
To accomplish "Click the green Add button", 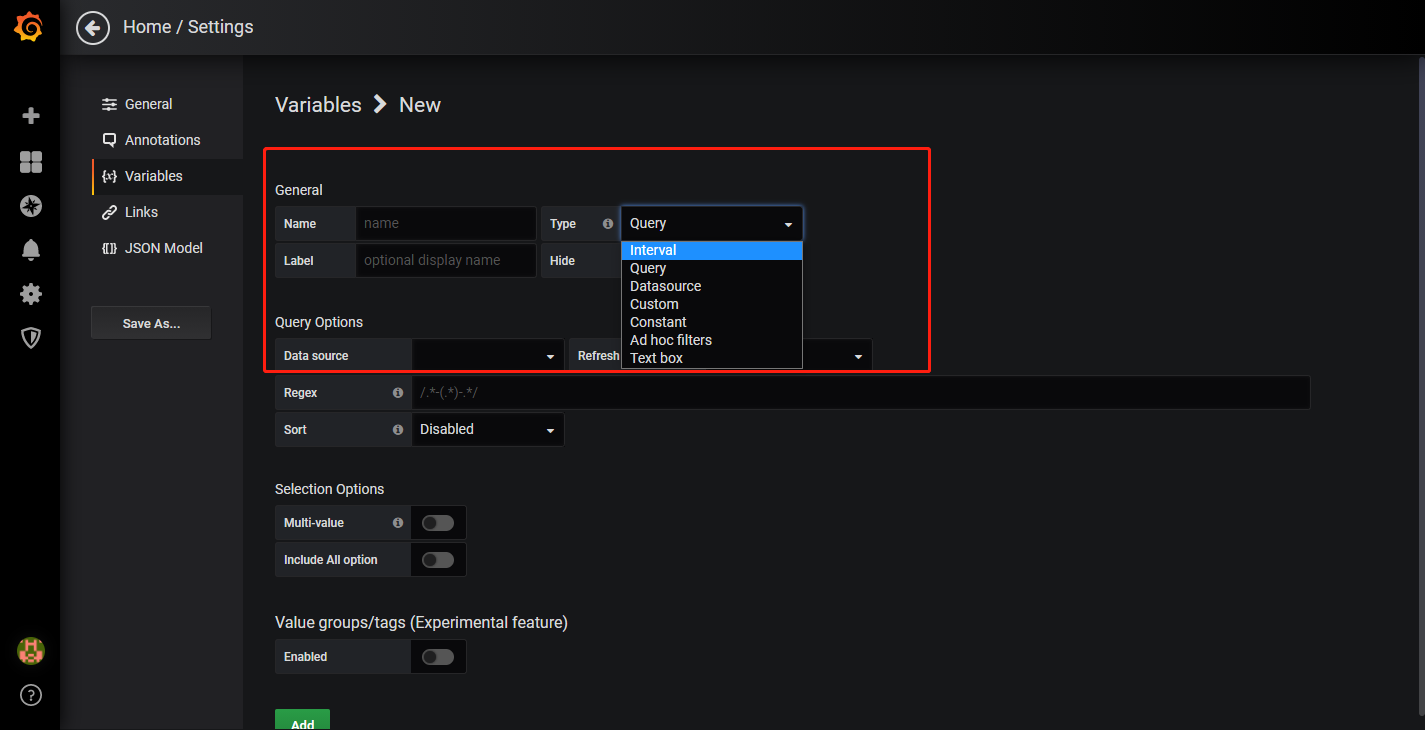I will tap(302, 720).
